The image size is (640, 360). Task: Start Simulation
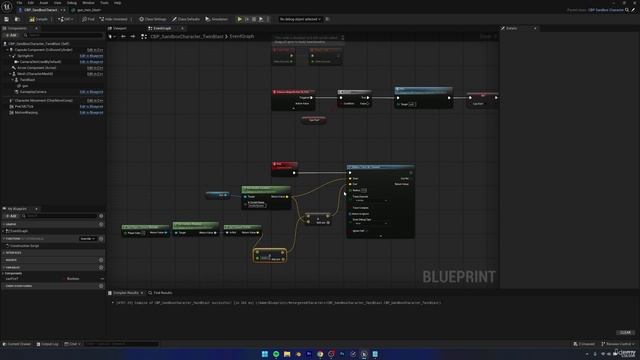[x=217, y=19]
